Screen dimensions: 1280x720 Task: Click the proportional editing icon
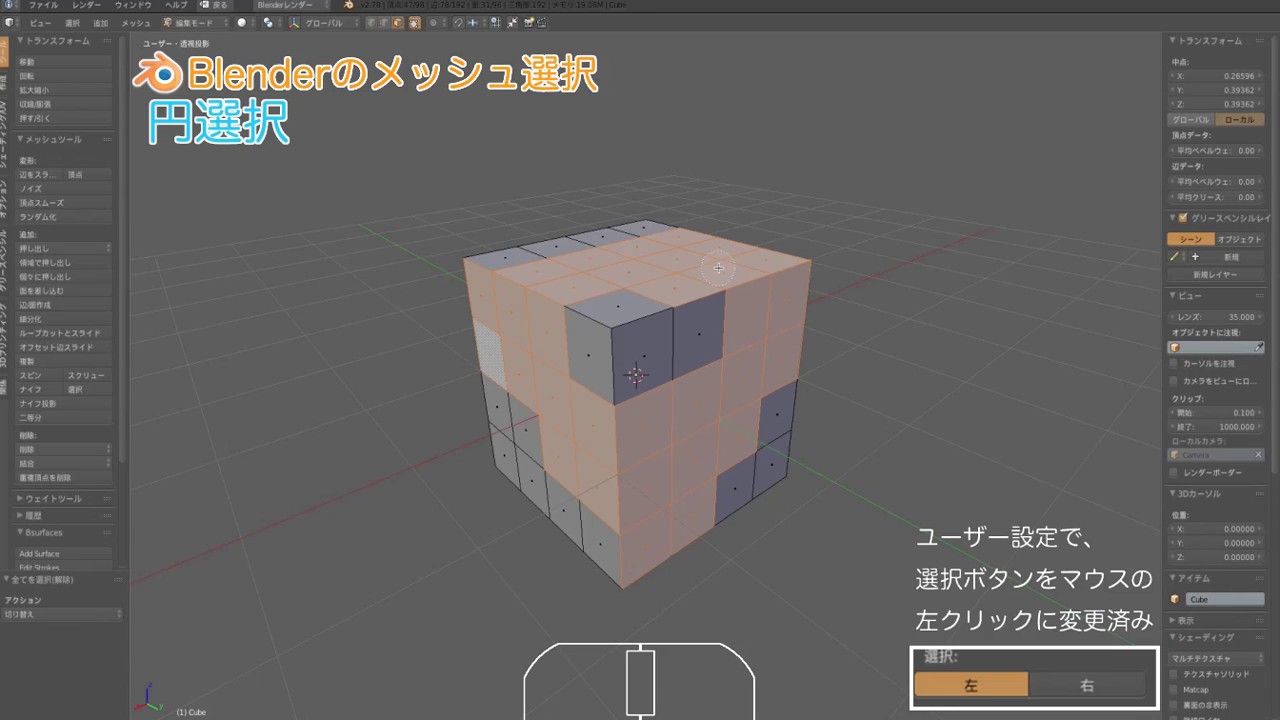(x=433, y=22)
